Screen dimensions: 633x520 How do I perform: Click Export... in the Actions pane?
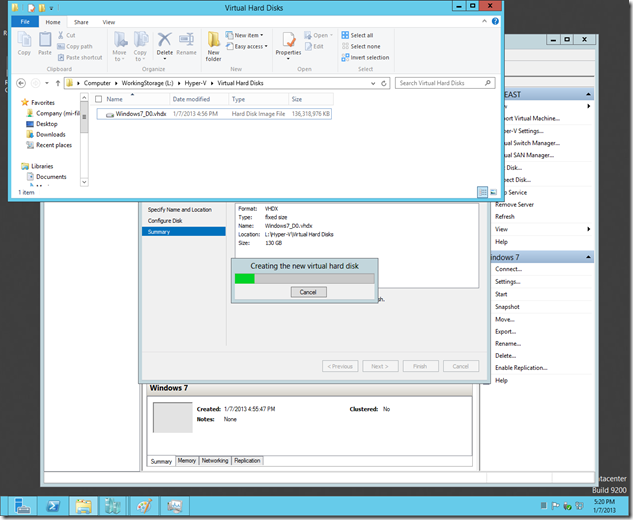[505, 331]
